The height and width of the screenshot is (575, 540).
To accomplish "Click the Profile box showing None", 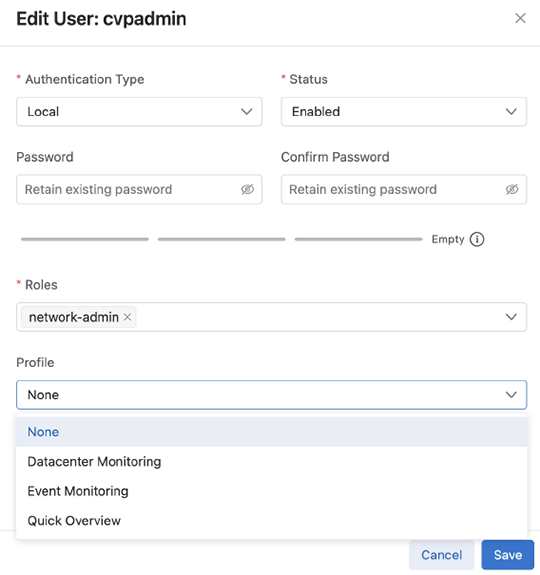I will (271, 395).
